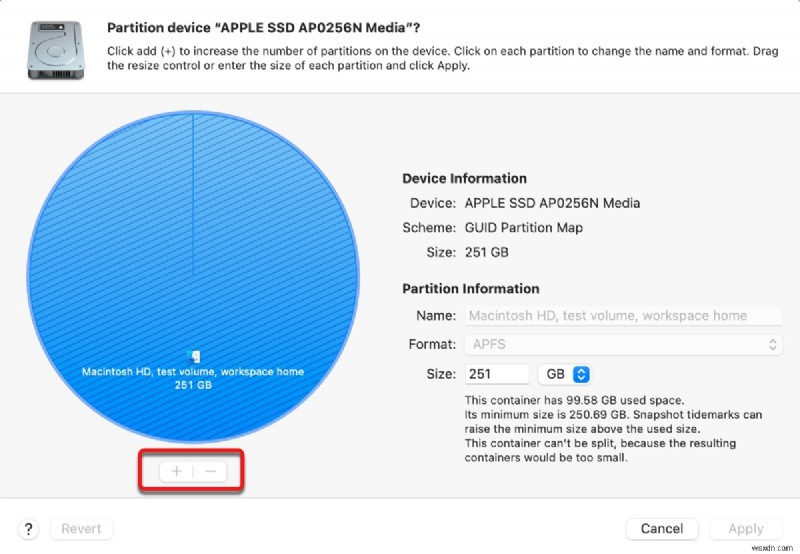The height and width of the screenshot is (554, 800).
Task: Open help with the question mark button
Action: [29, 529]
